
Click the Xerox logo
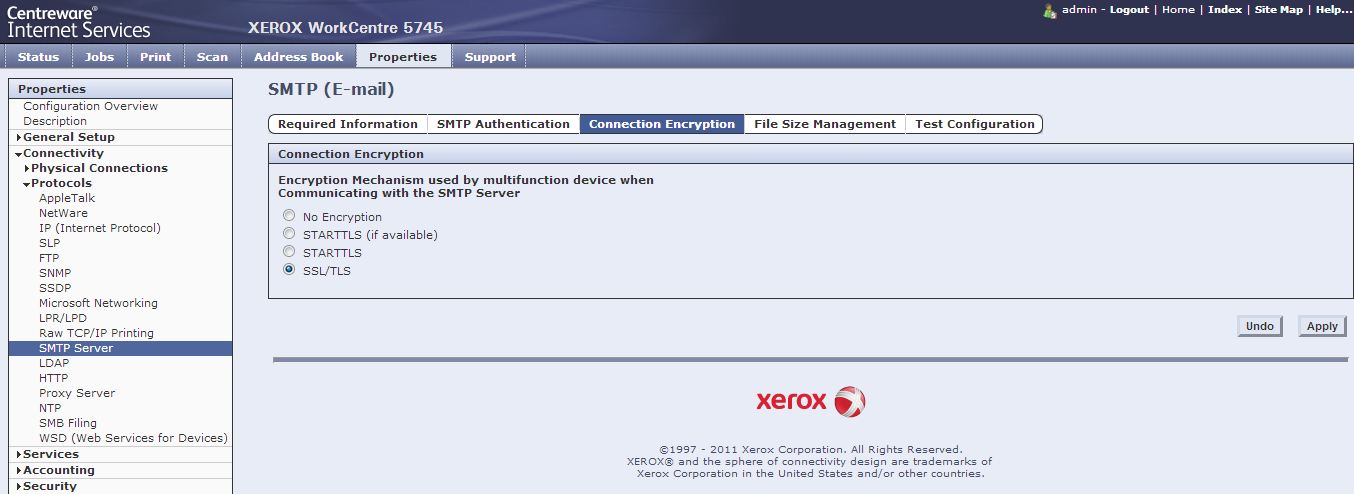click(x=811, y=402)
